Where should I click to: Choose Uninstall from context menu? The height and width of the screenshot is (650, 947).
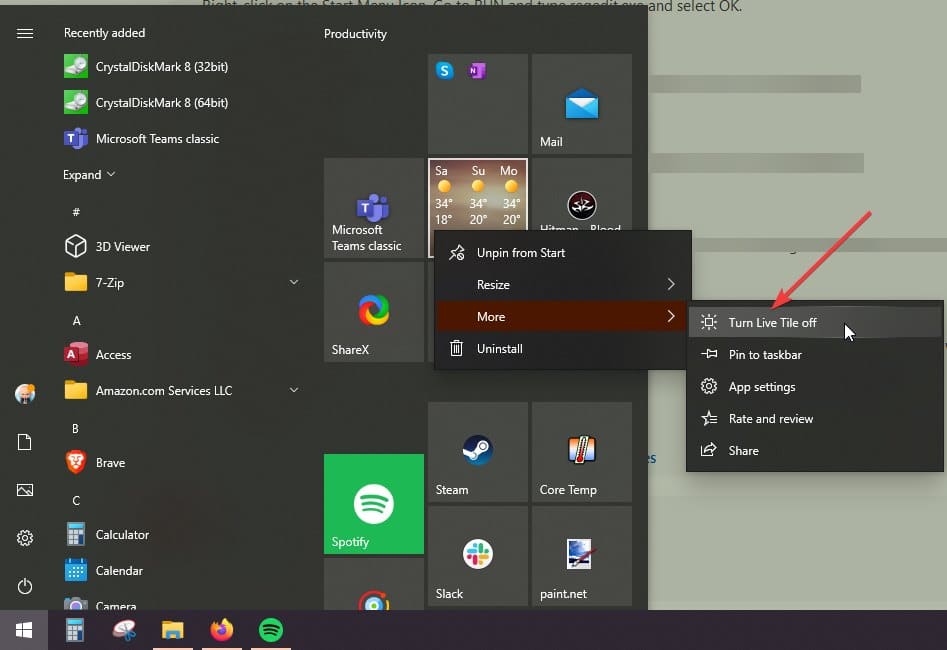pos(562,349)
